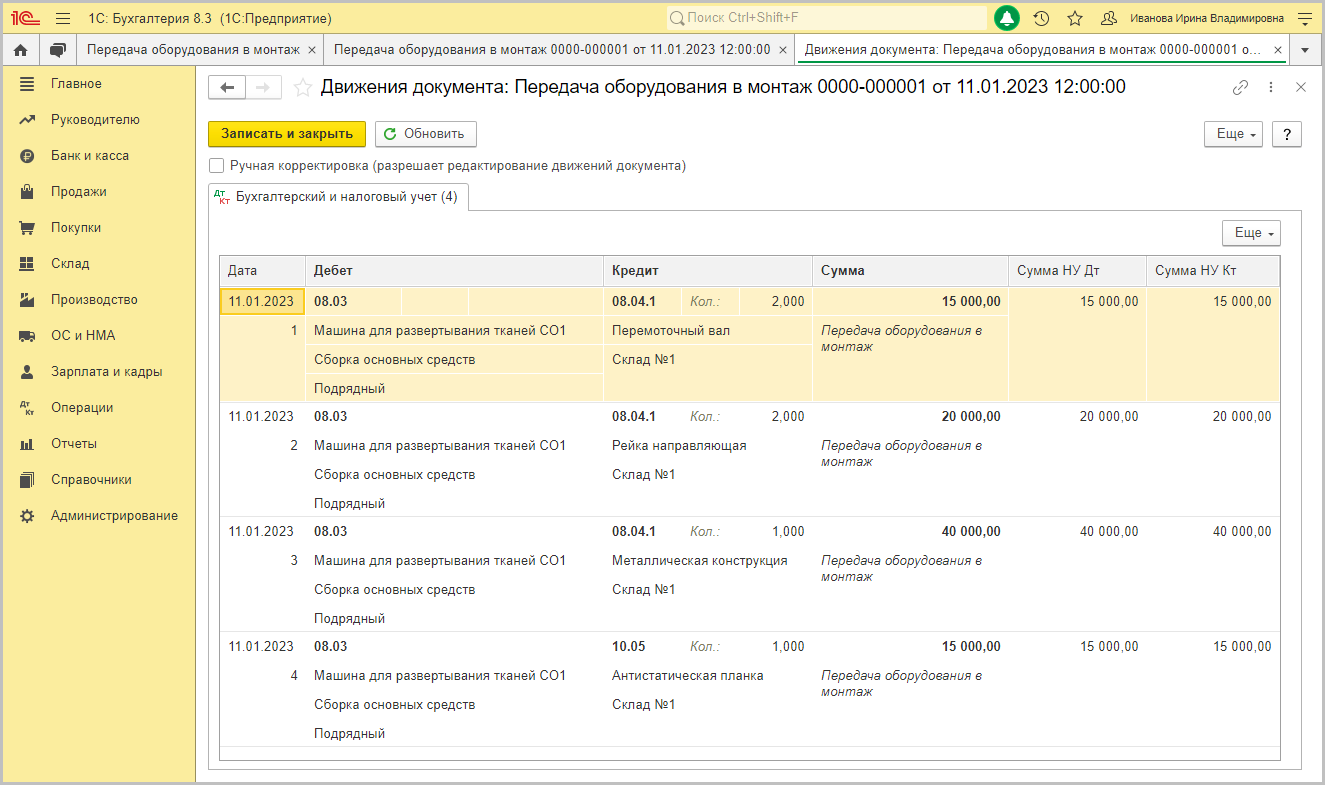Image resolution: width=1325 pixels, height=785 pixels.
Task: Click the Обновить button
Action: 426,134
